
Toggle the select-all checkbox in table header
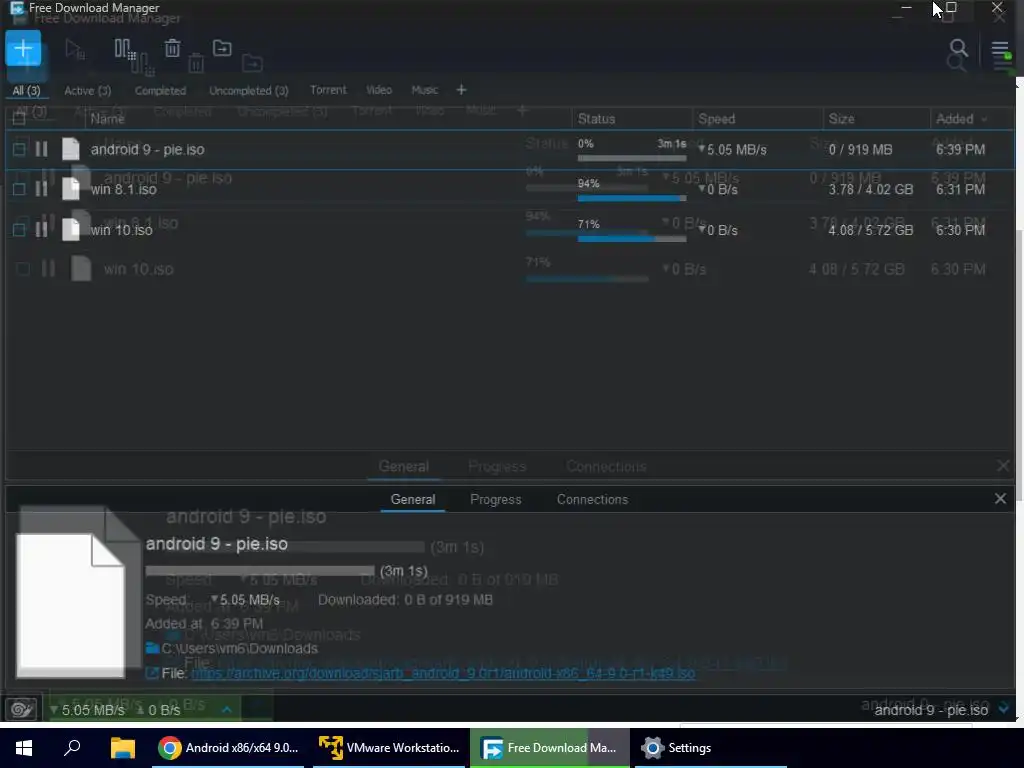pos(19,118)
